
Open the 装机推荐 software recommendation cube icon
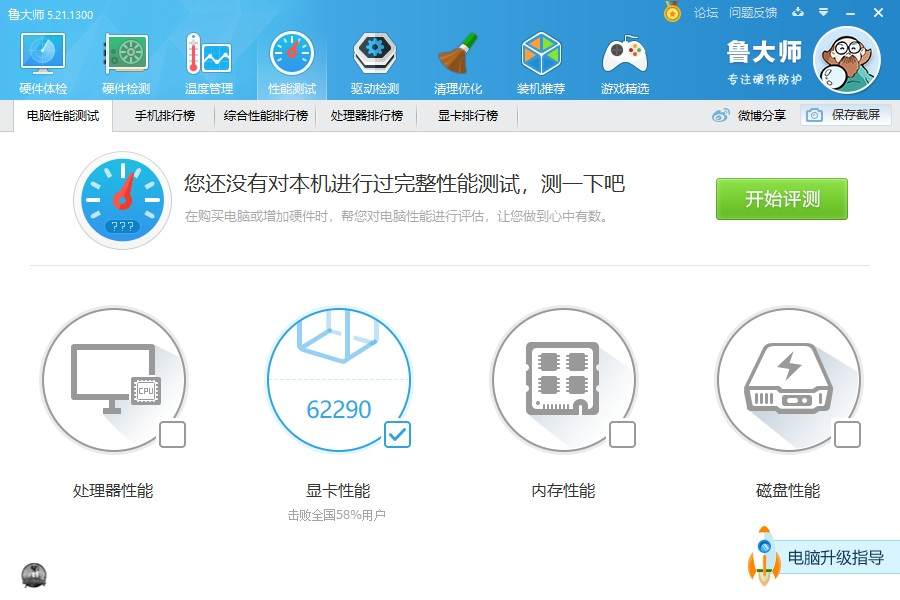pyautogui.click(x=541, y=63)
